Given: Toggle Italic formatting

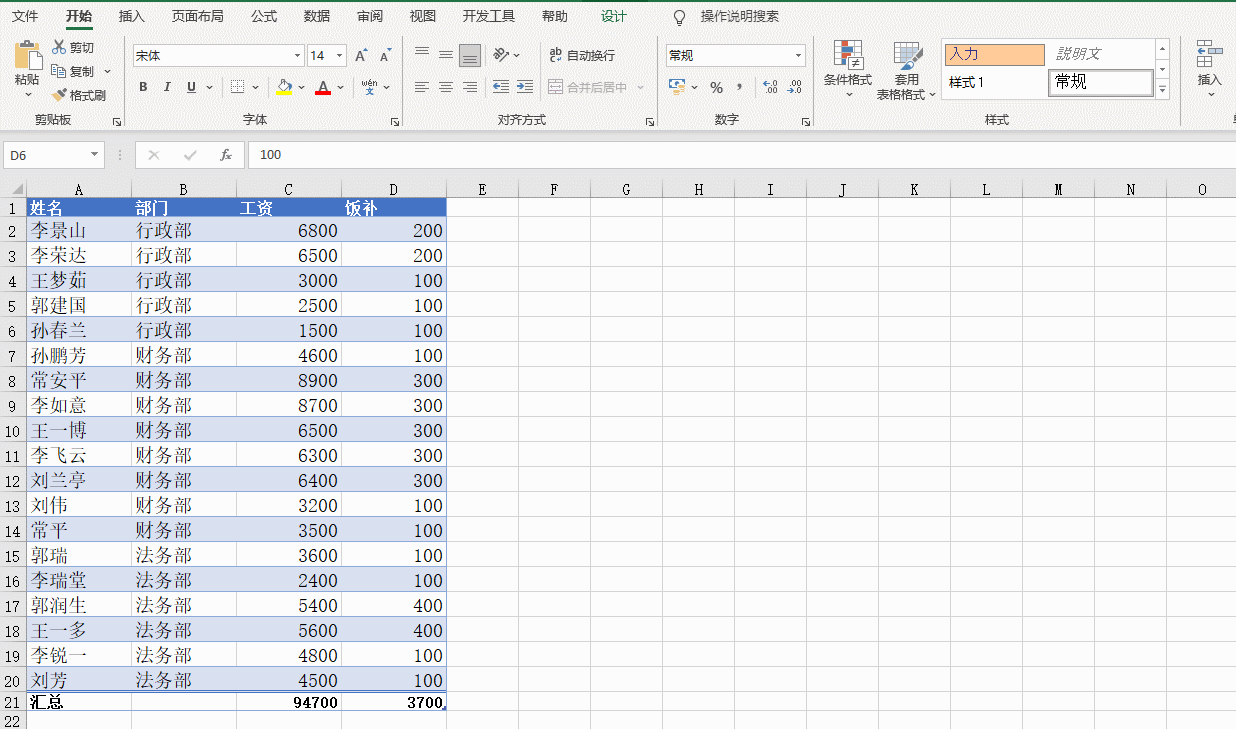Looking at the screenshot, I should [x=167, y=87].
